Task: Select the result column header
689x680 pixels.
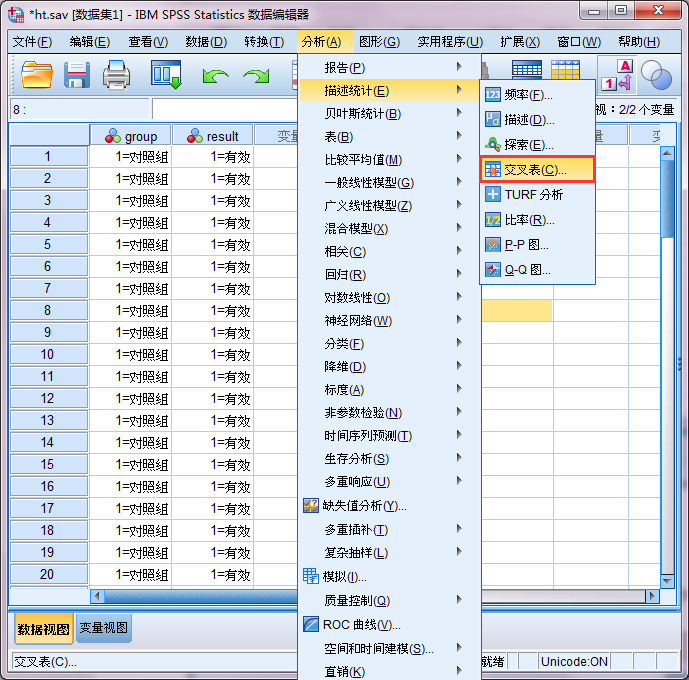Action: (x=213, y=136)
